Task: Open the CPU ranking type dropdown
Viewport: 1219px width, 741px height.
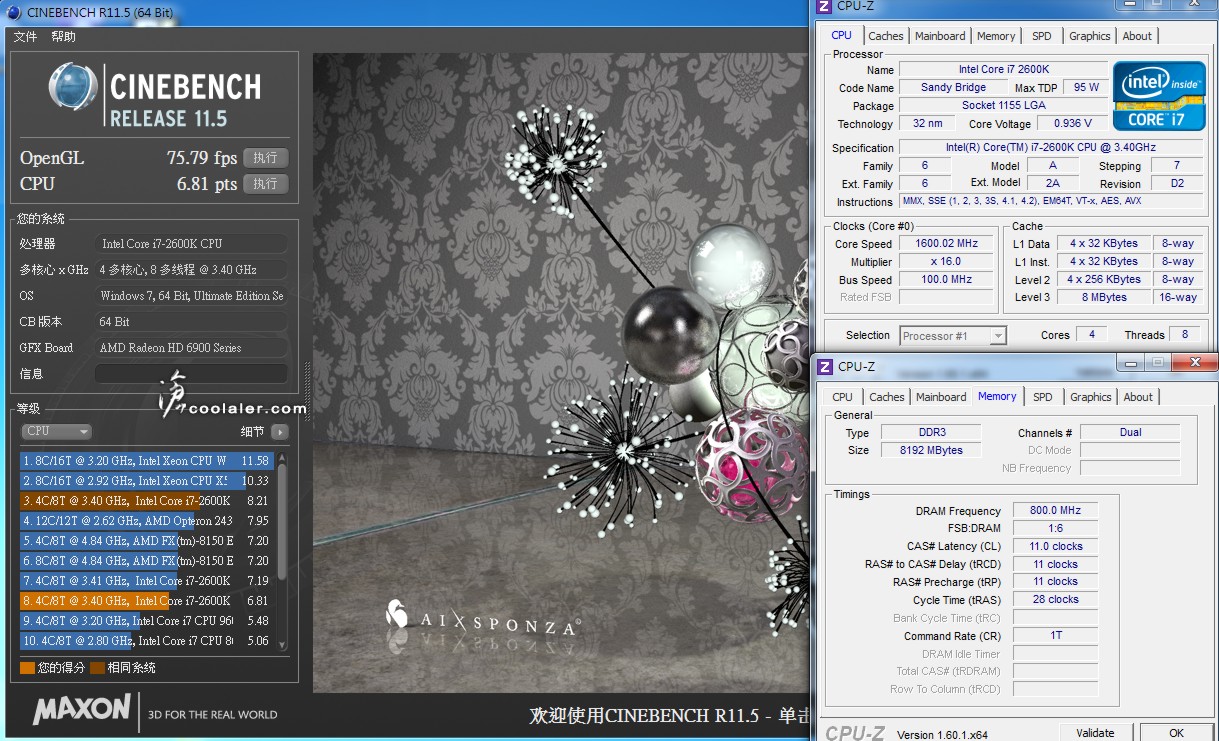Action: coord(56,431)
